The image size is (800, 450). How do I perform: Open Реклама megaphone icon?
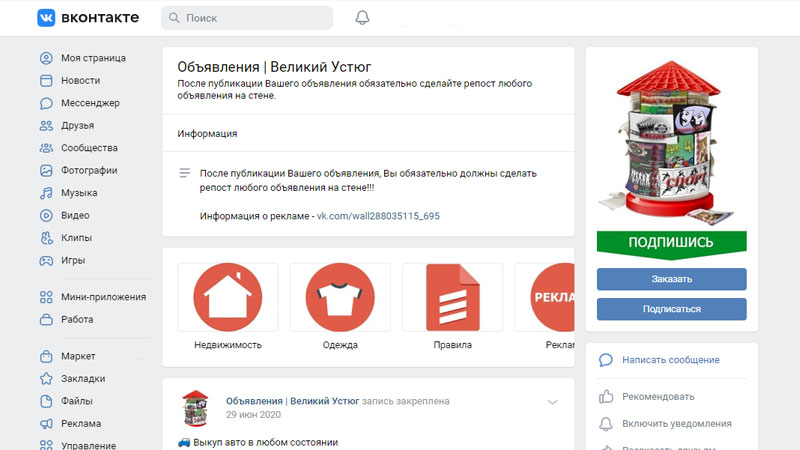click(46, 423)
